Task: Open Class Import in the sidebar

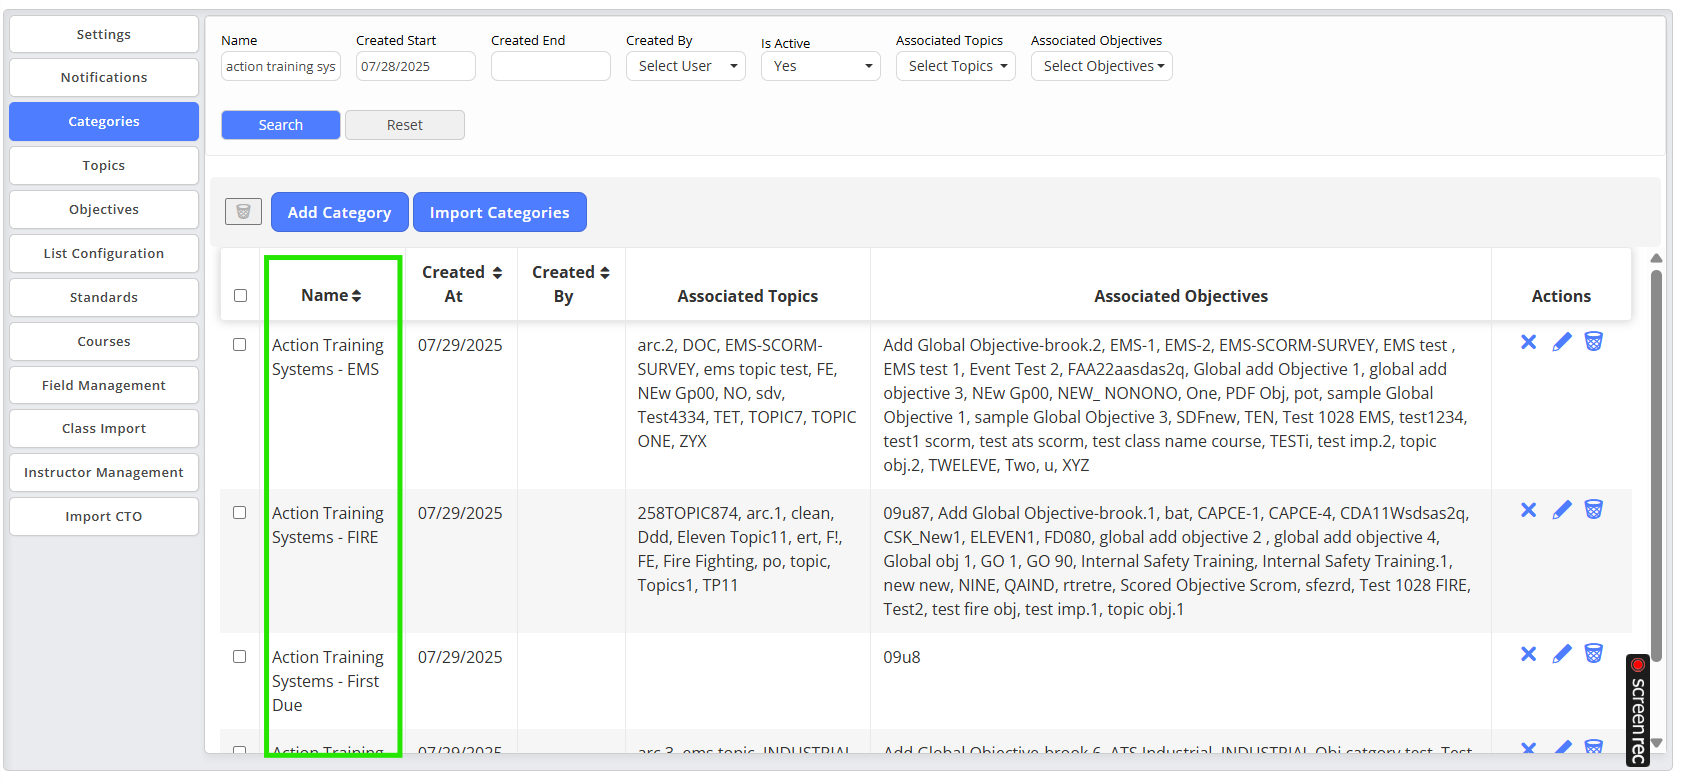Action: coord(104,428)
